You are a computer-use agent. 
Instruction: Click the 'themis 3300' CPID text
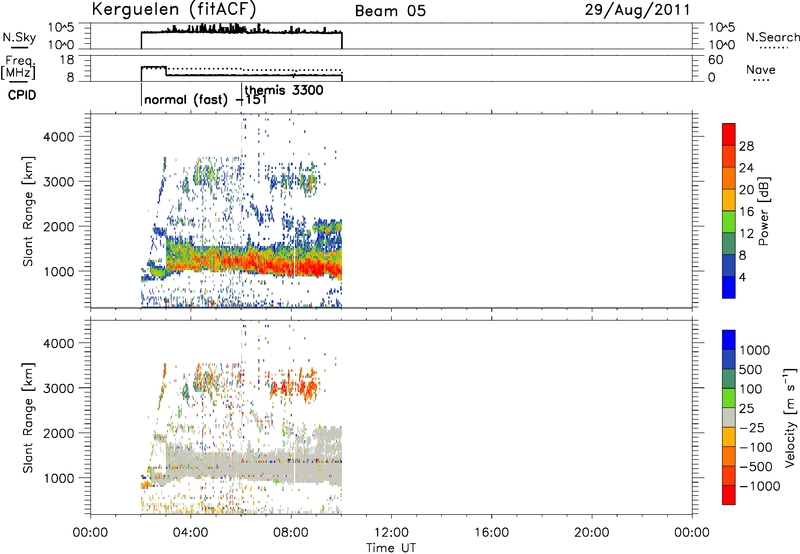[x=284, y=90]
